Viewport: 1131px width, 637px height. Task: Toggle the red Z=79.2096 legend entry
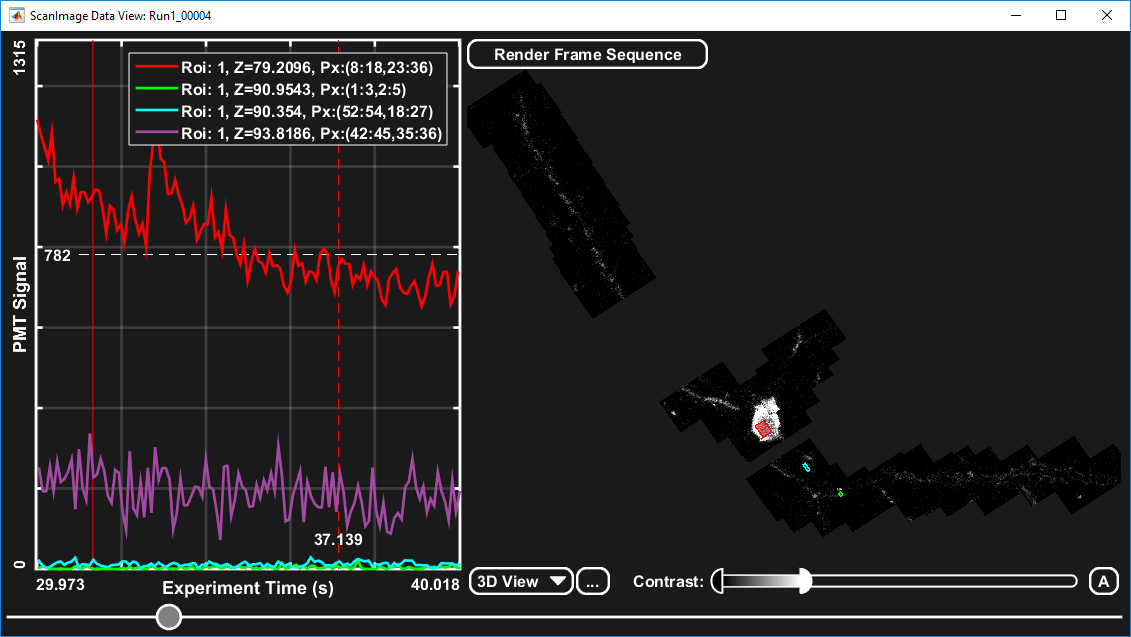pos(290,68)
